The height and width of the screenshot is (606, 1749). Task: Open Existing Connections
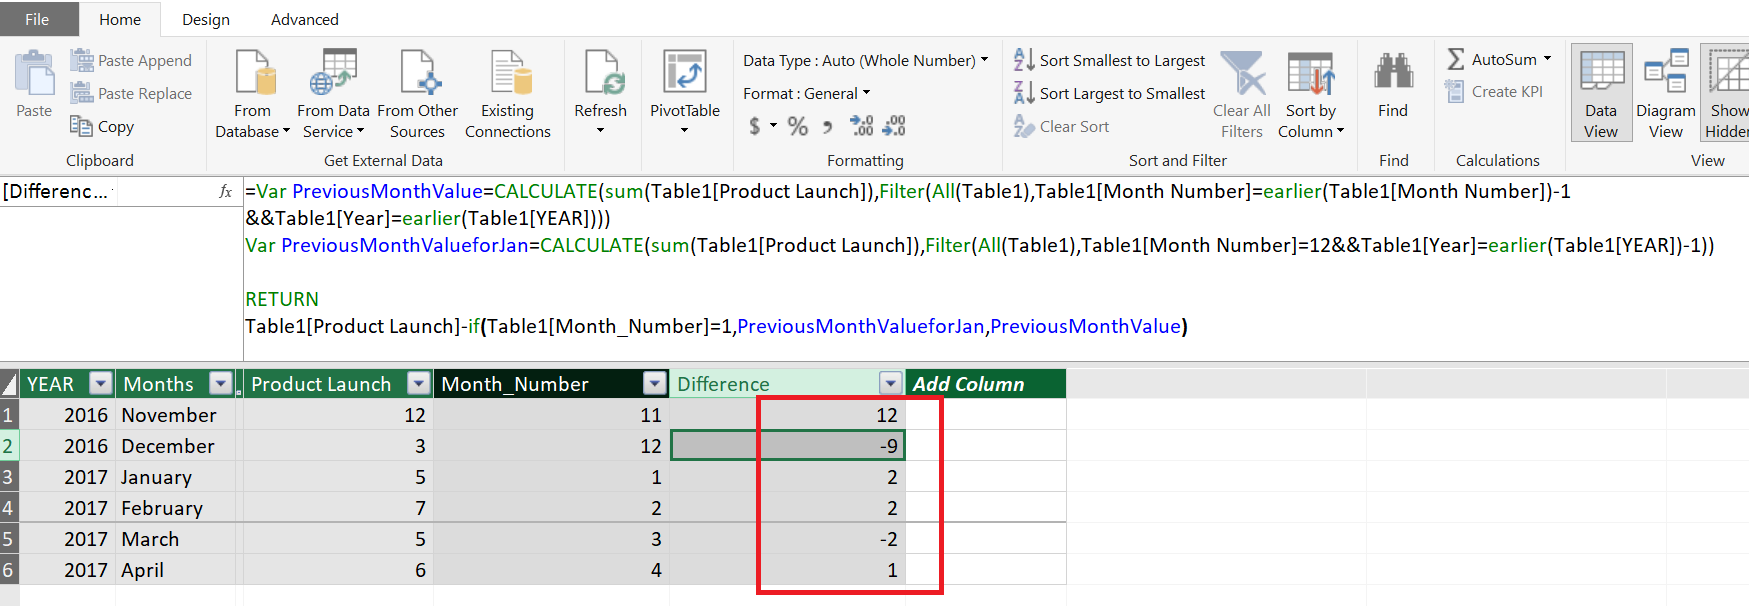508,96
